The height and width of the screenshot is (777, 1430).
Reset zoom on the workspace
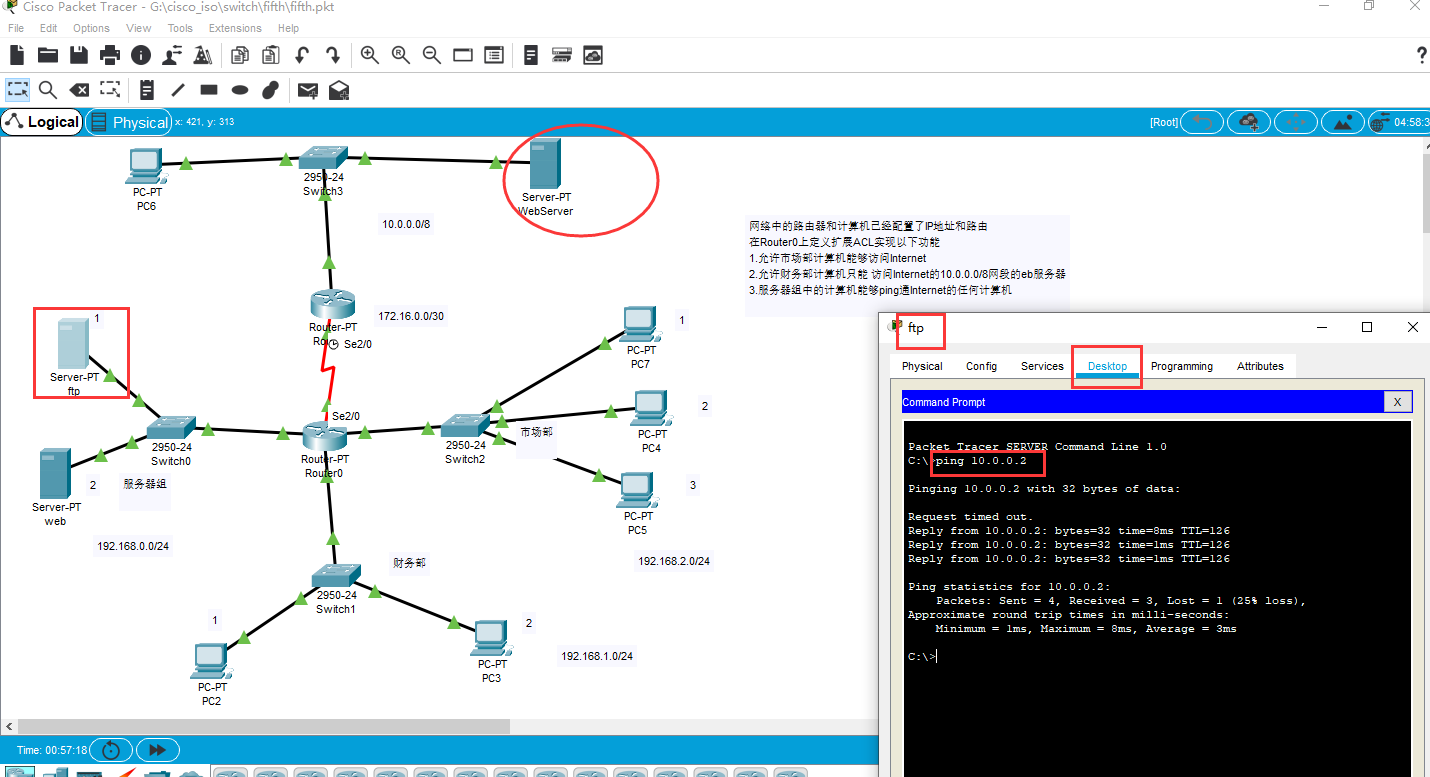click(x=401, y=55)
